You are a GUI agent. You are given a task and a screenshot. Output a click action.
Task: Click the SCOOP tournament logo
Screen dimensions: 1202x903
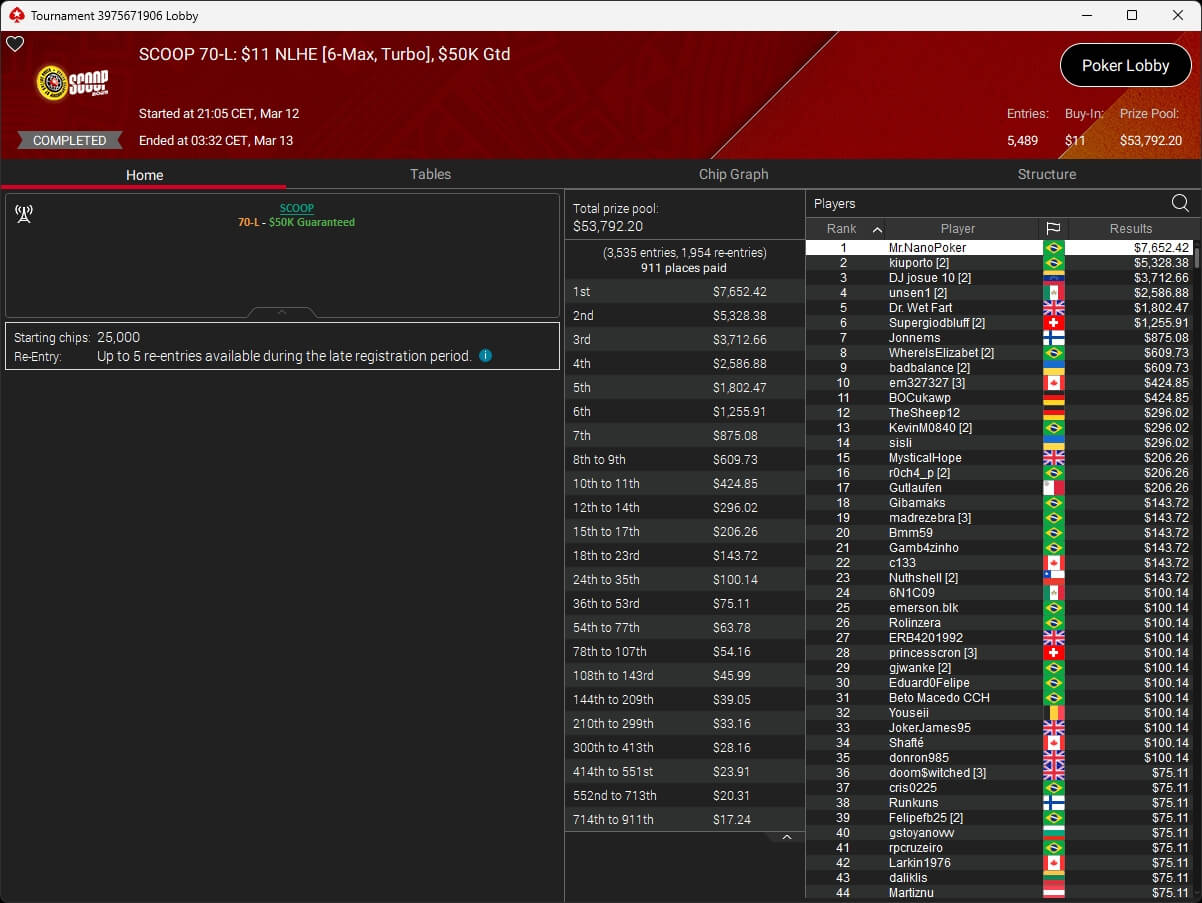tap(72, 83)
